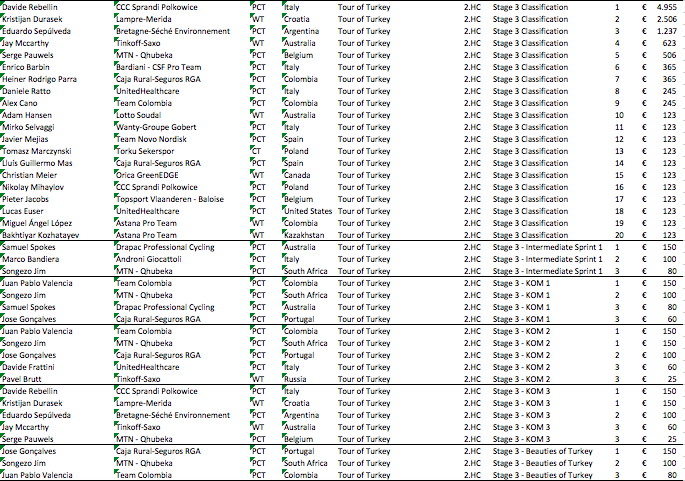
Task: Select Astana Pro Team in Bakhtiyar Kozhatayev row
Action: (146, 235)
